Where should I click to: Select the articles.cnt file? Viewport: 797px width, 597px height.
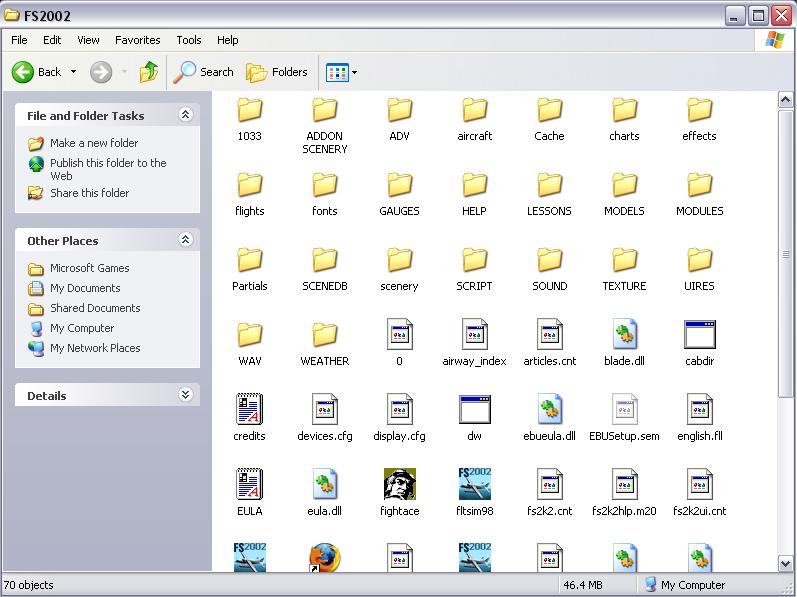[x=549, y=343]
